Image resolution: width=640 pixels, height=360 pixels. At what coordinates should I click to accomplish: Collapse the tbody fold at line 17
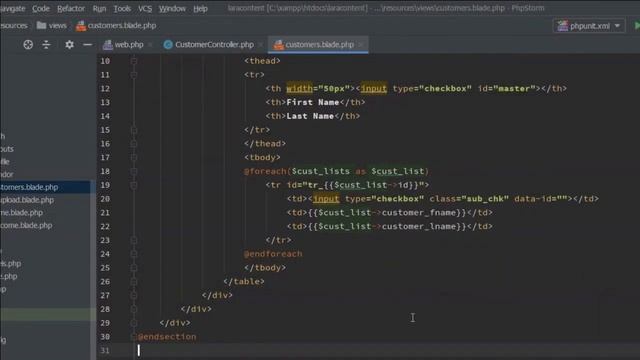click(x=133, y=158)
